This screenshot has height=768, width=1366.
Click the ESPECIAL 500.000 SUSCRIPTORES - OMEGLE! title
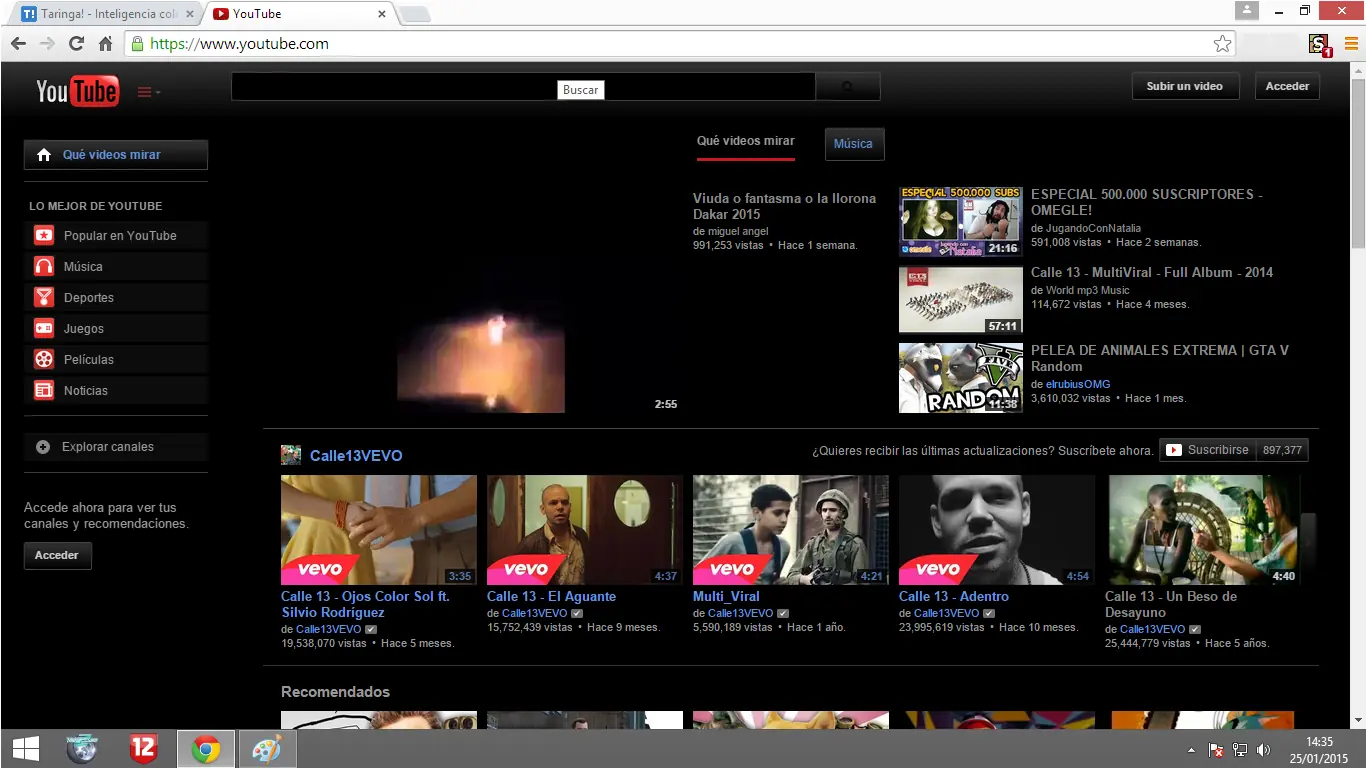1146,202
